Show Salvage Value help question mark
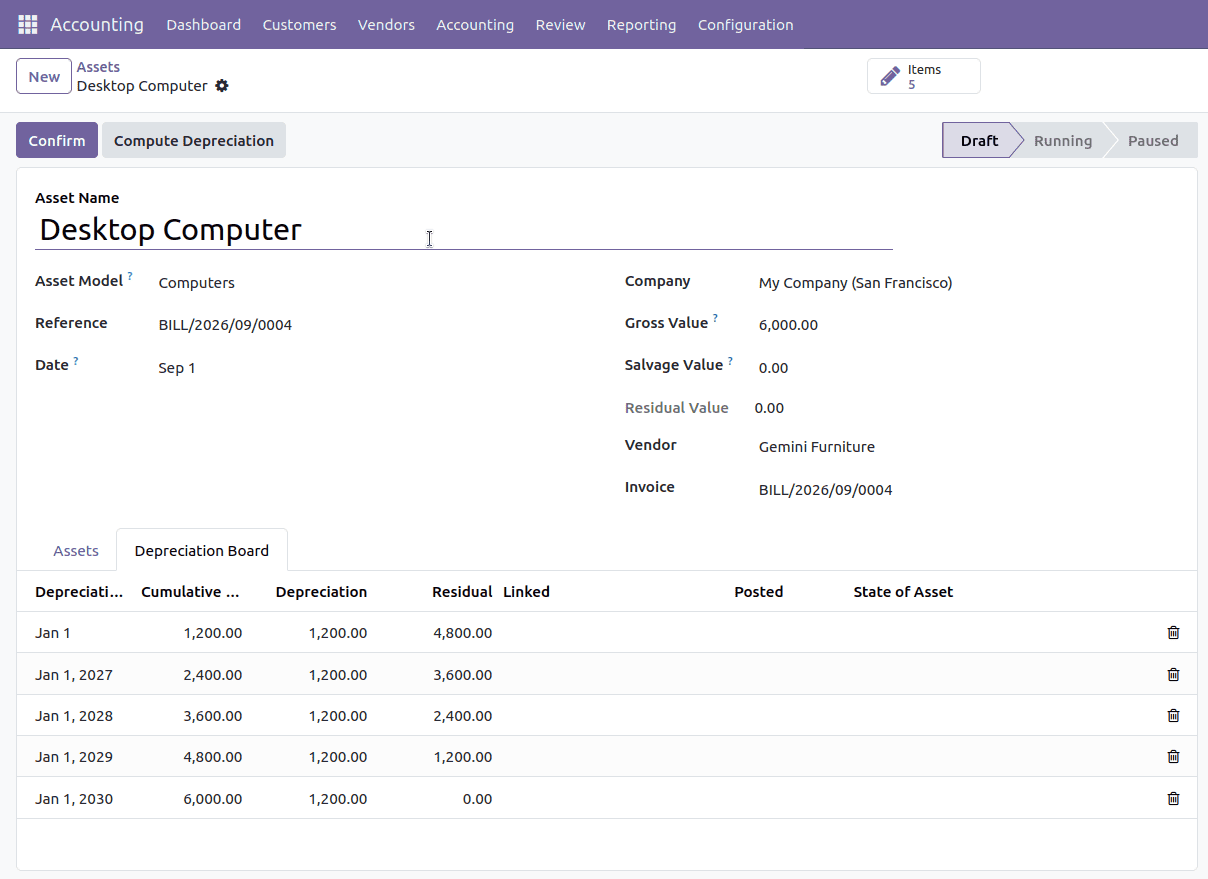The image size is (1208, 879). point(730,360)
